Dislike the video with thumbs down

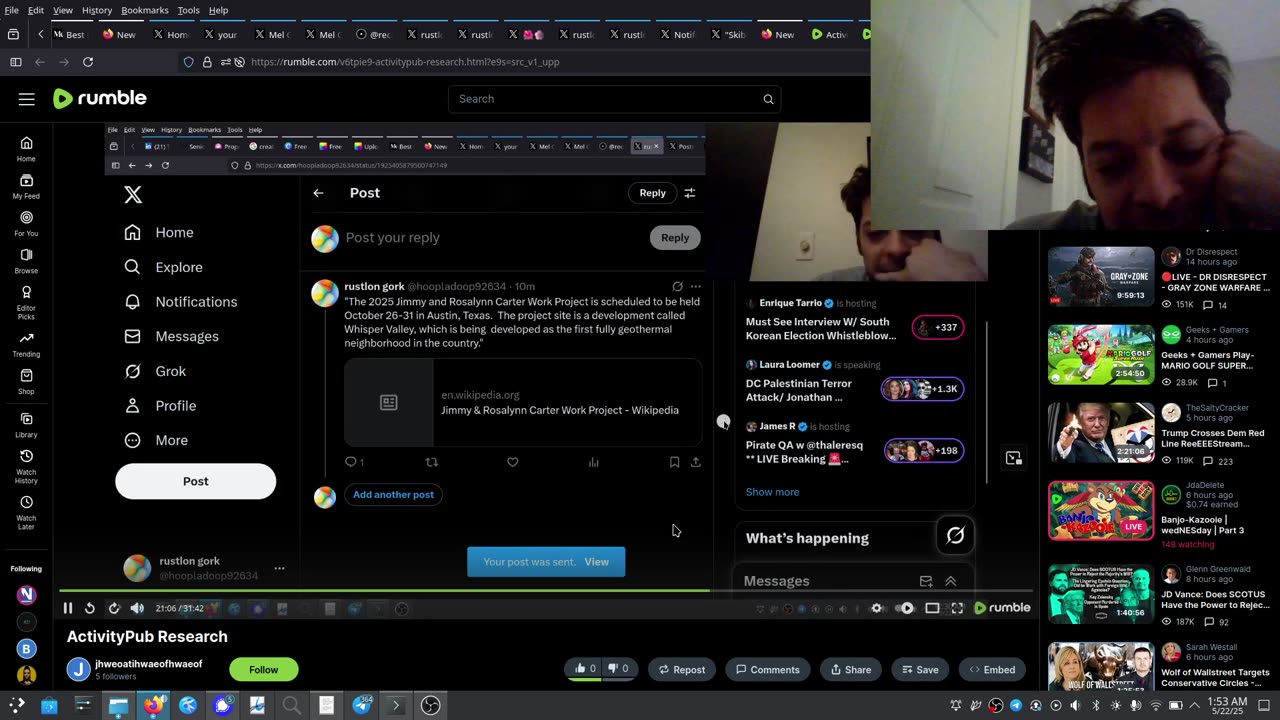click(619, 669)
